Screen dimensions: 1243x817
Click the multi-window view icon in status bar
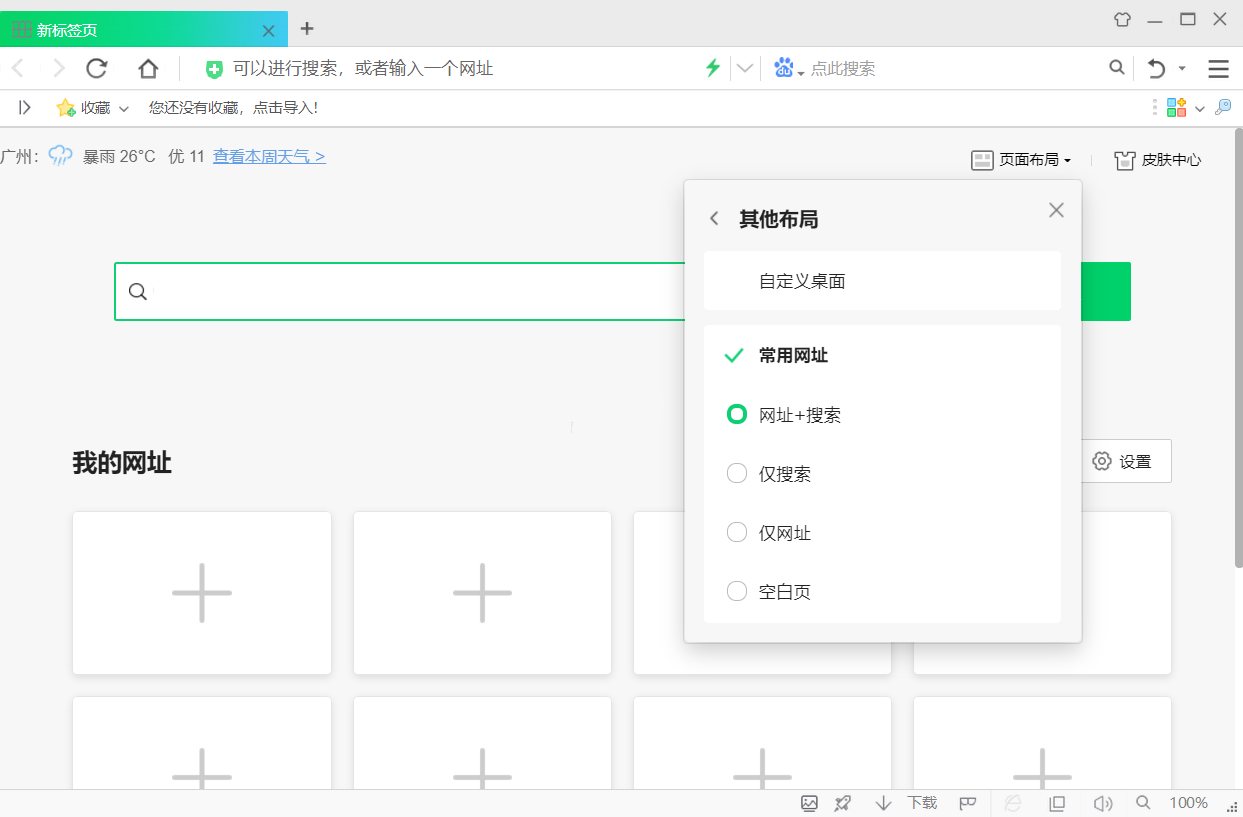click(x=1056, y=802)
